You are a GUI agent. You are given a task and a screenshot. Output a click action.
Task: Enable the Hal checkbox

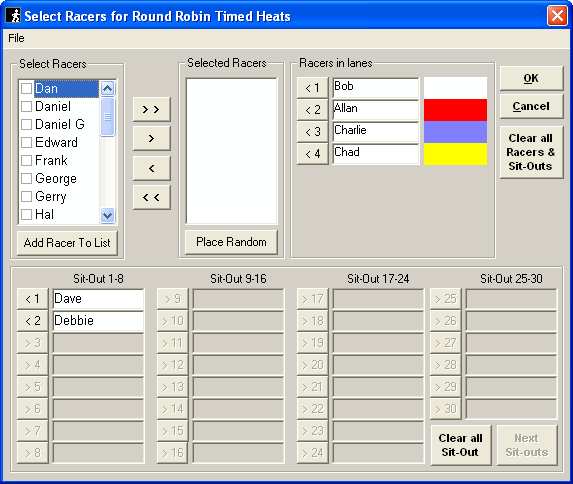click(26, 214)
